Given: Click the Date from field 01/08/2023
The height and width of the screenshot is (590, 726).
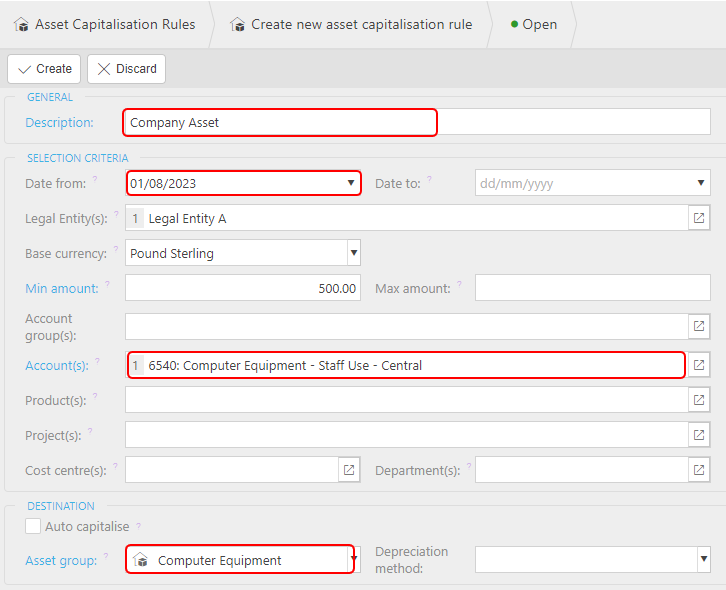Looking at the screenshot, I should pyautogui.click(x=243, y=183).
